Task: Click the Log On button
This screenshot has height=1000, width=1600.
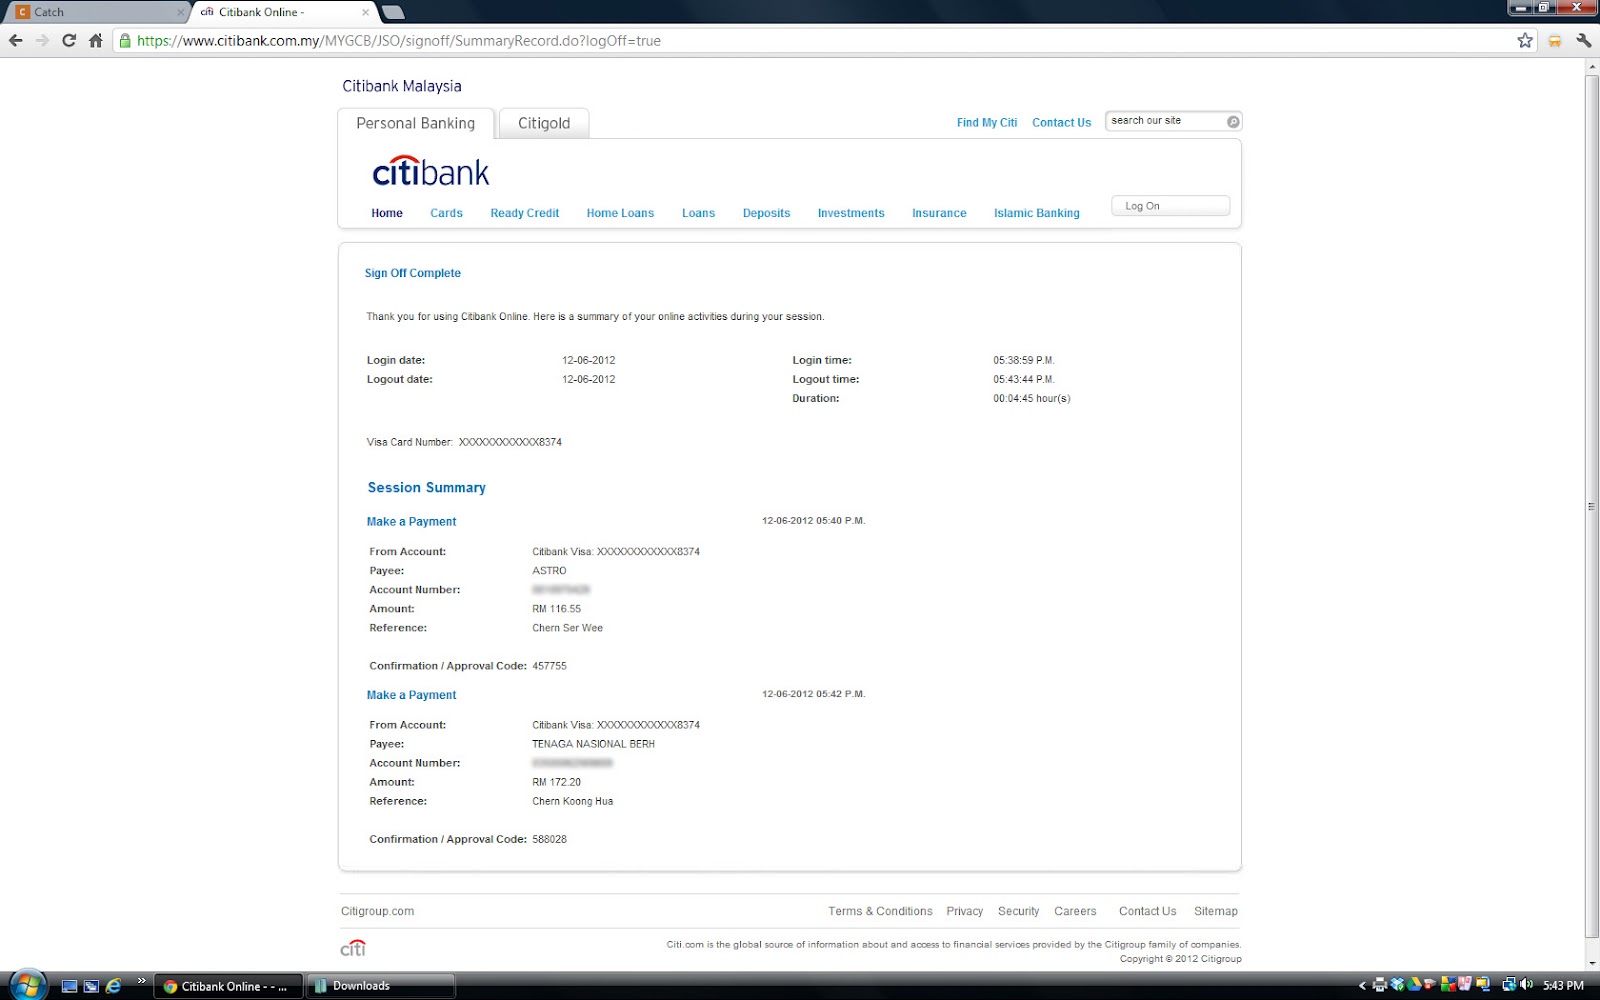Action: [1169, 205]
